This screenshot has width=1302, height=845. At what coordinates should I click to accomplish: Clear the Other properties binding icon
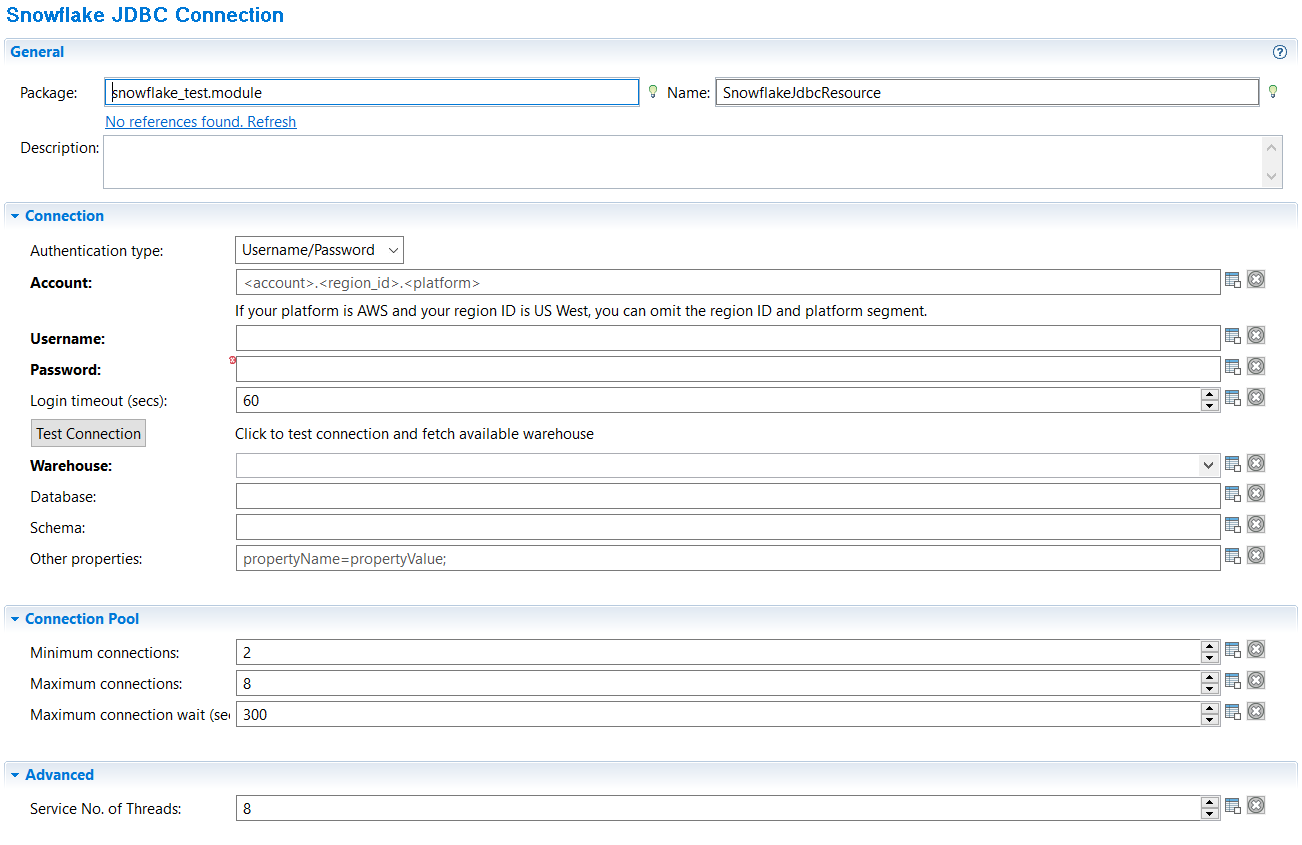click(1256, 555)
